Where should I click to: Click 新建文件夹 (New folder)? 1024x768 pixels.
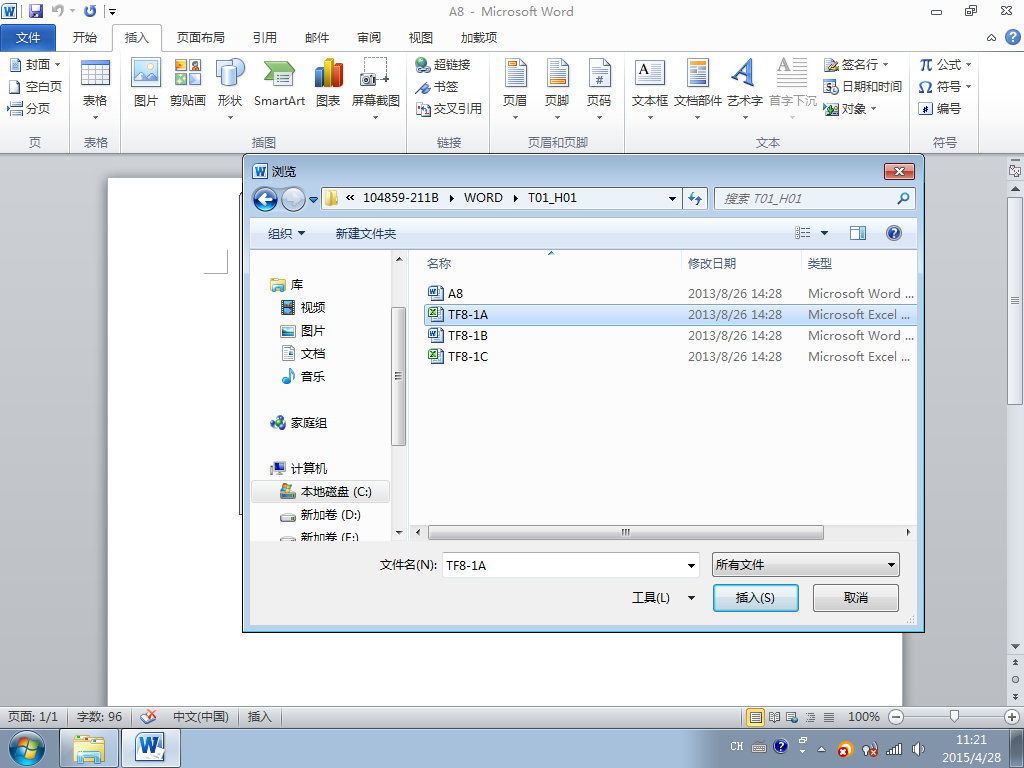366,234
